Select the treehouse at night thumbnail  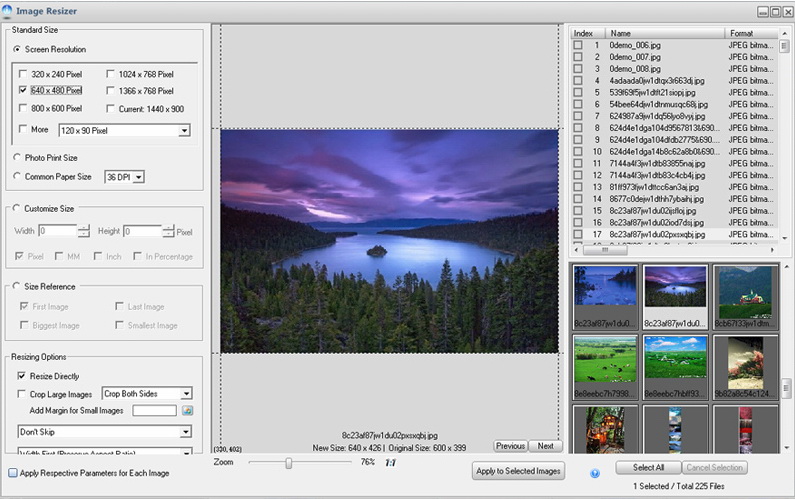[x=604, y=430]
